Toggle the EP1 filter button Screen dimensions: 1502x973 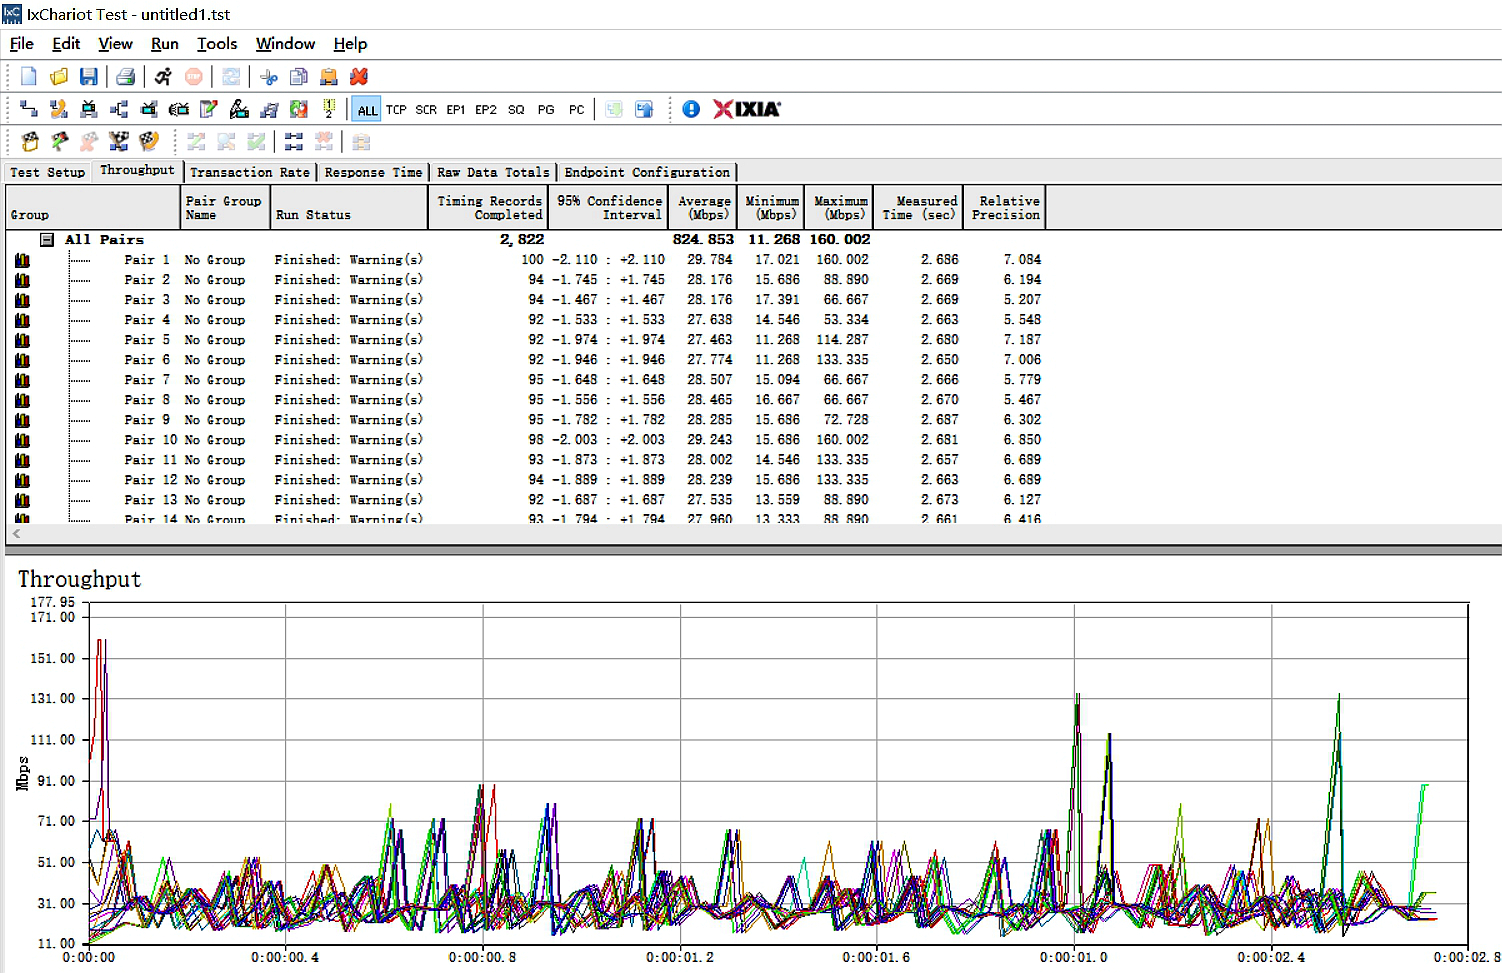[x=455, y=110]
